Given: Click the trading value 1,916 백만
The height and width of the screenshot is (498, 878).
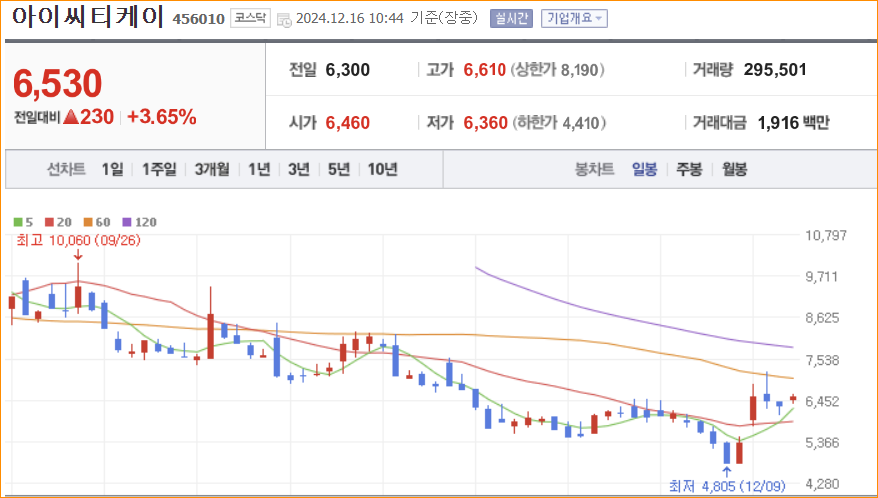Looking at the screenshot, I should coord(793,123).
